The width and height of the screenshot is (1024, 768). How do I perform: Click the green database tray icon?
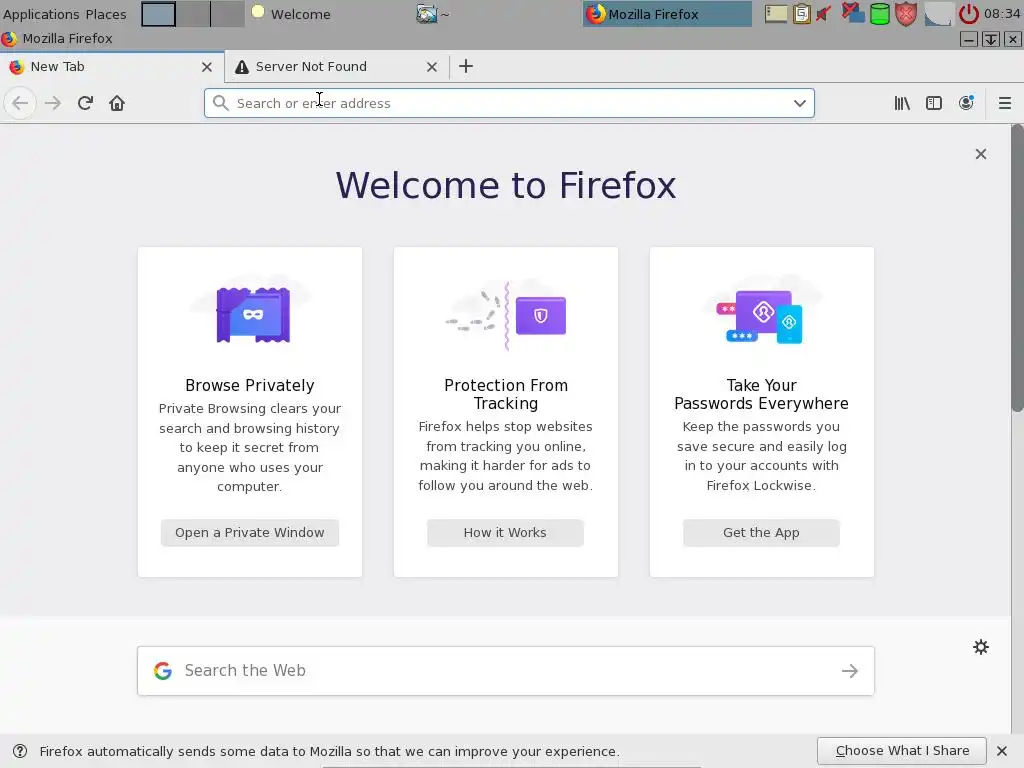[x=880, y=14]
